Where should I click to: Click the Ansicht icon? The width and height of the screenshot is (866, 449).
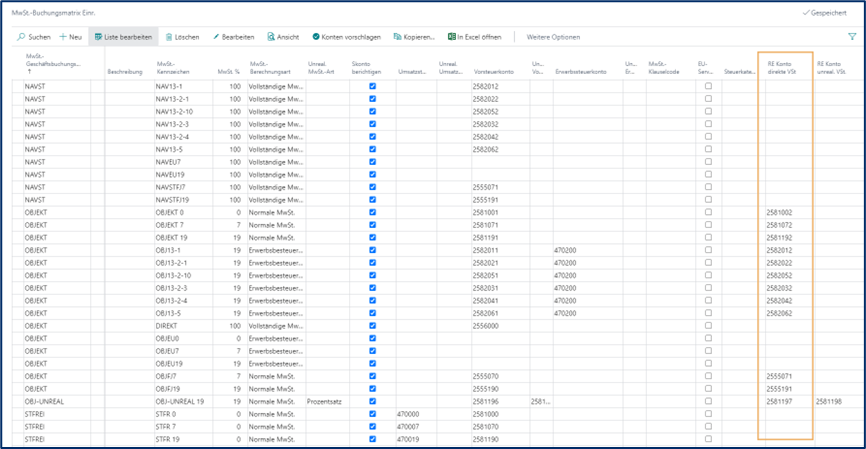coord(271,37)
